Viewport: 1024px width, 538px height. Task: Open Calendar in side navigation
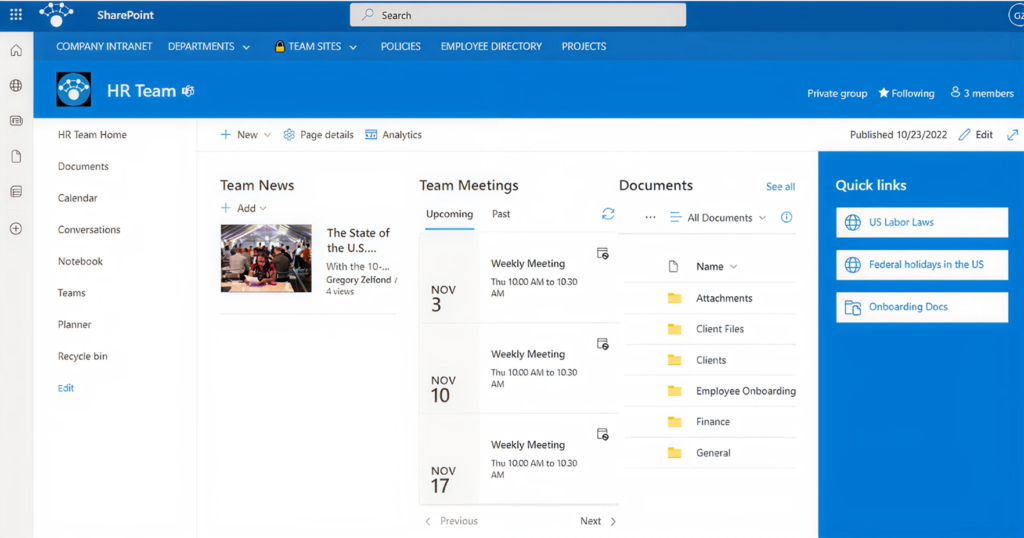[x=77, y=198]
